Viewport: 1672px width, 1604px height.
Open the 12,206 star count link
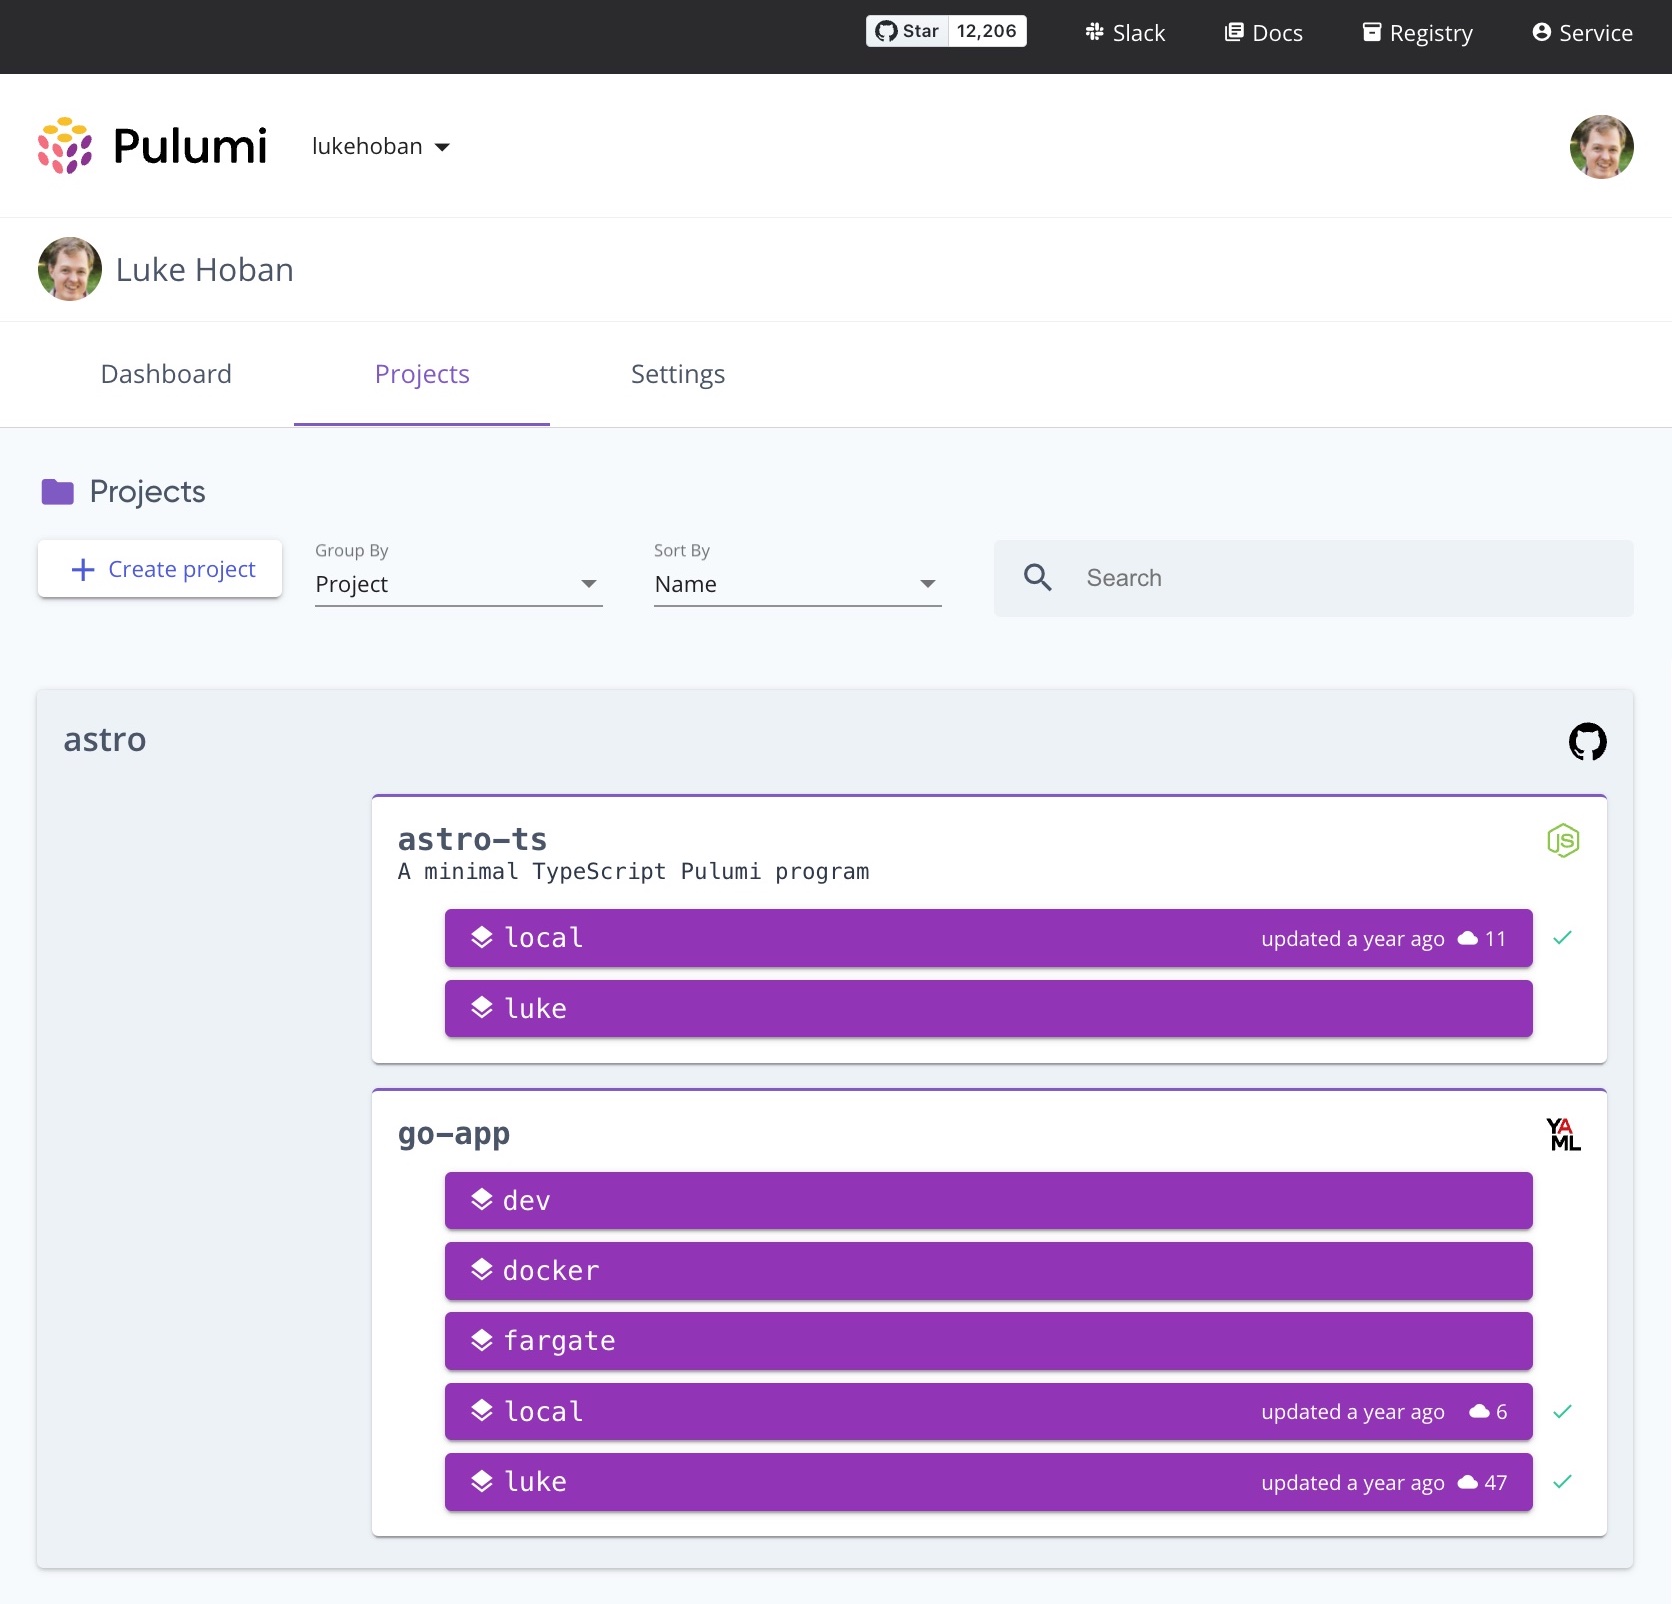[987, 31]
